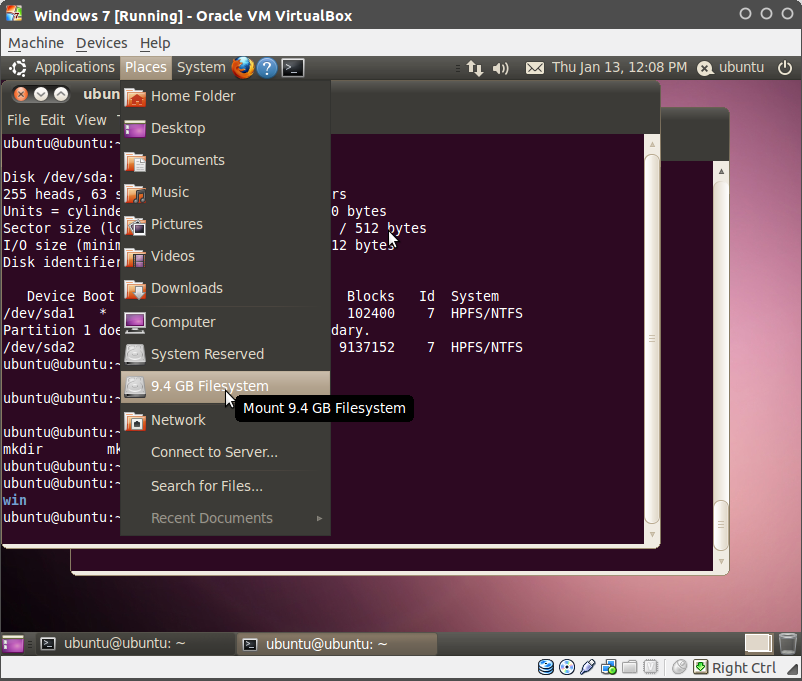Click the Ubuntu logo icon
802x681 pixels.
click(x=18, y=68)
